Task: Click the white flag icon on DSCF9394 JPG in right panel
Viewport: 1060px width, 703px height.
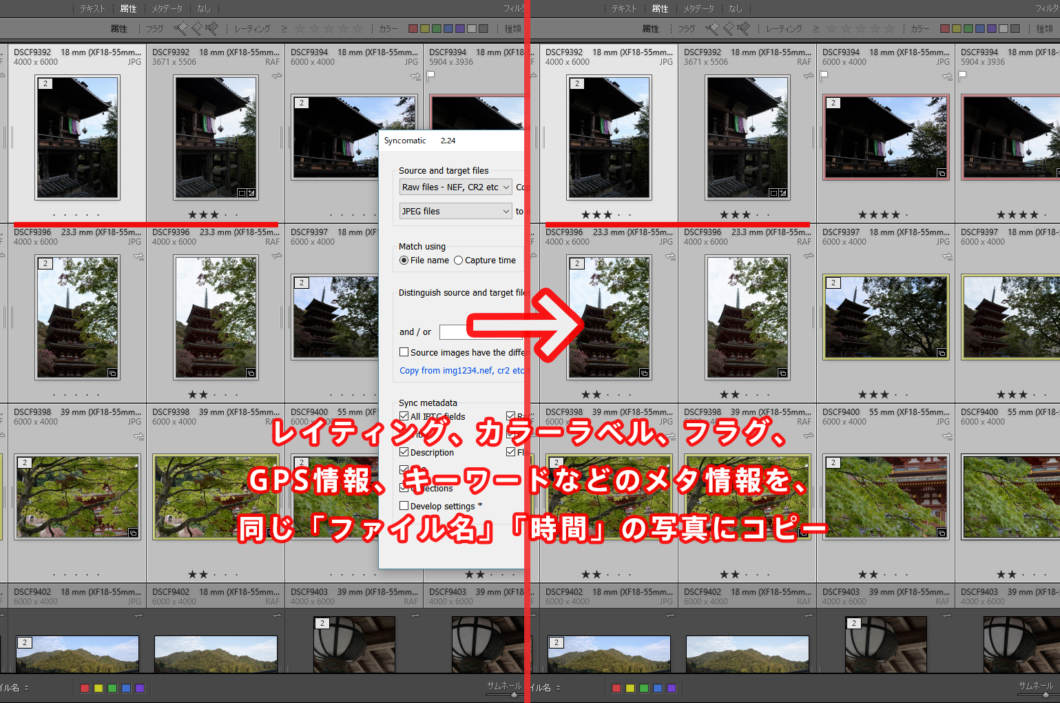Action: click(x=823, y=74)
